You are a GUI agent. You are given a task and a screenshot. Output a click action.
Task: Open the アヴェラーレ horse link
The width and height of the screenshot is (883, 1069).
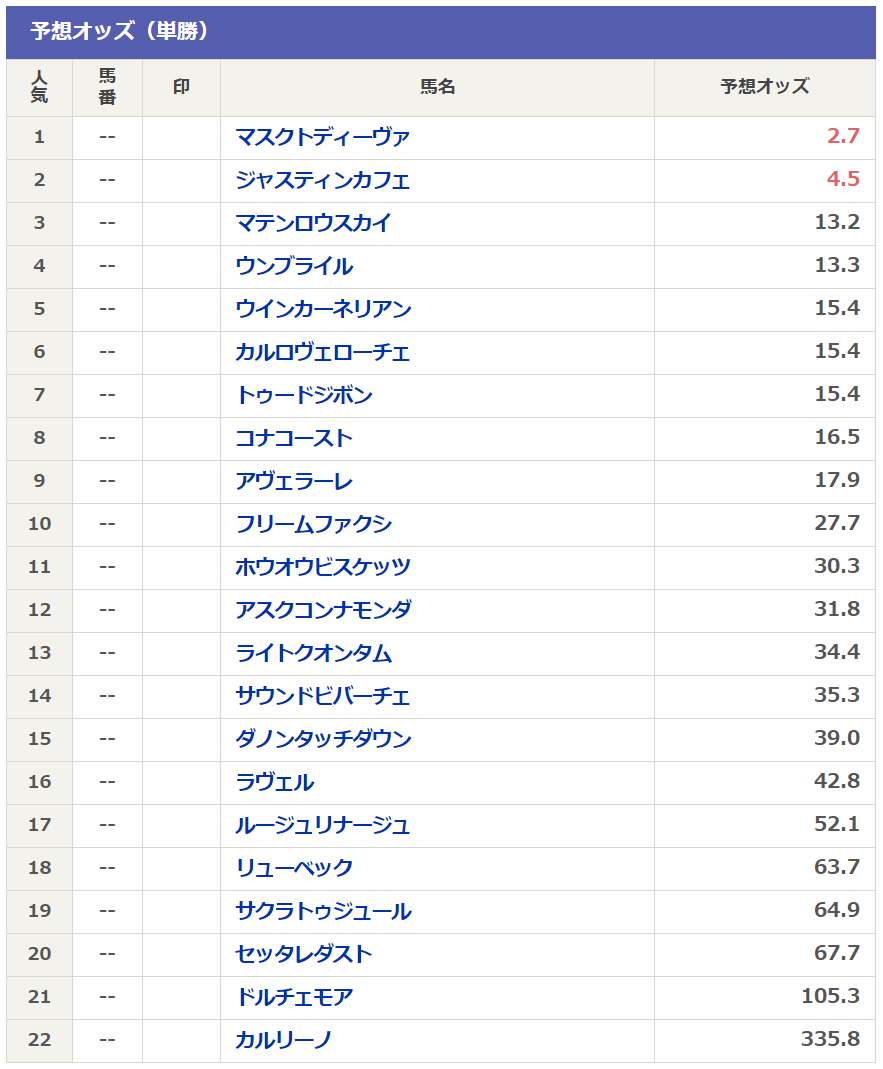click(x=294, y=481)
